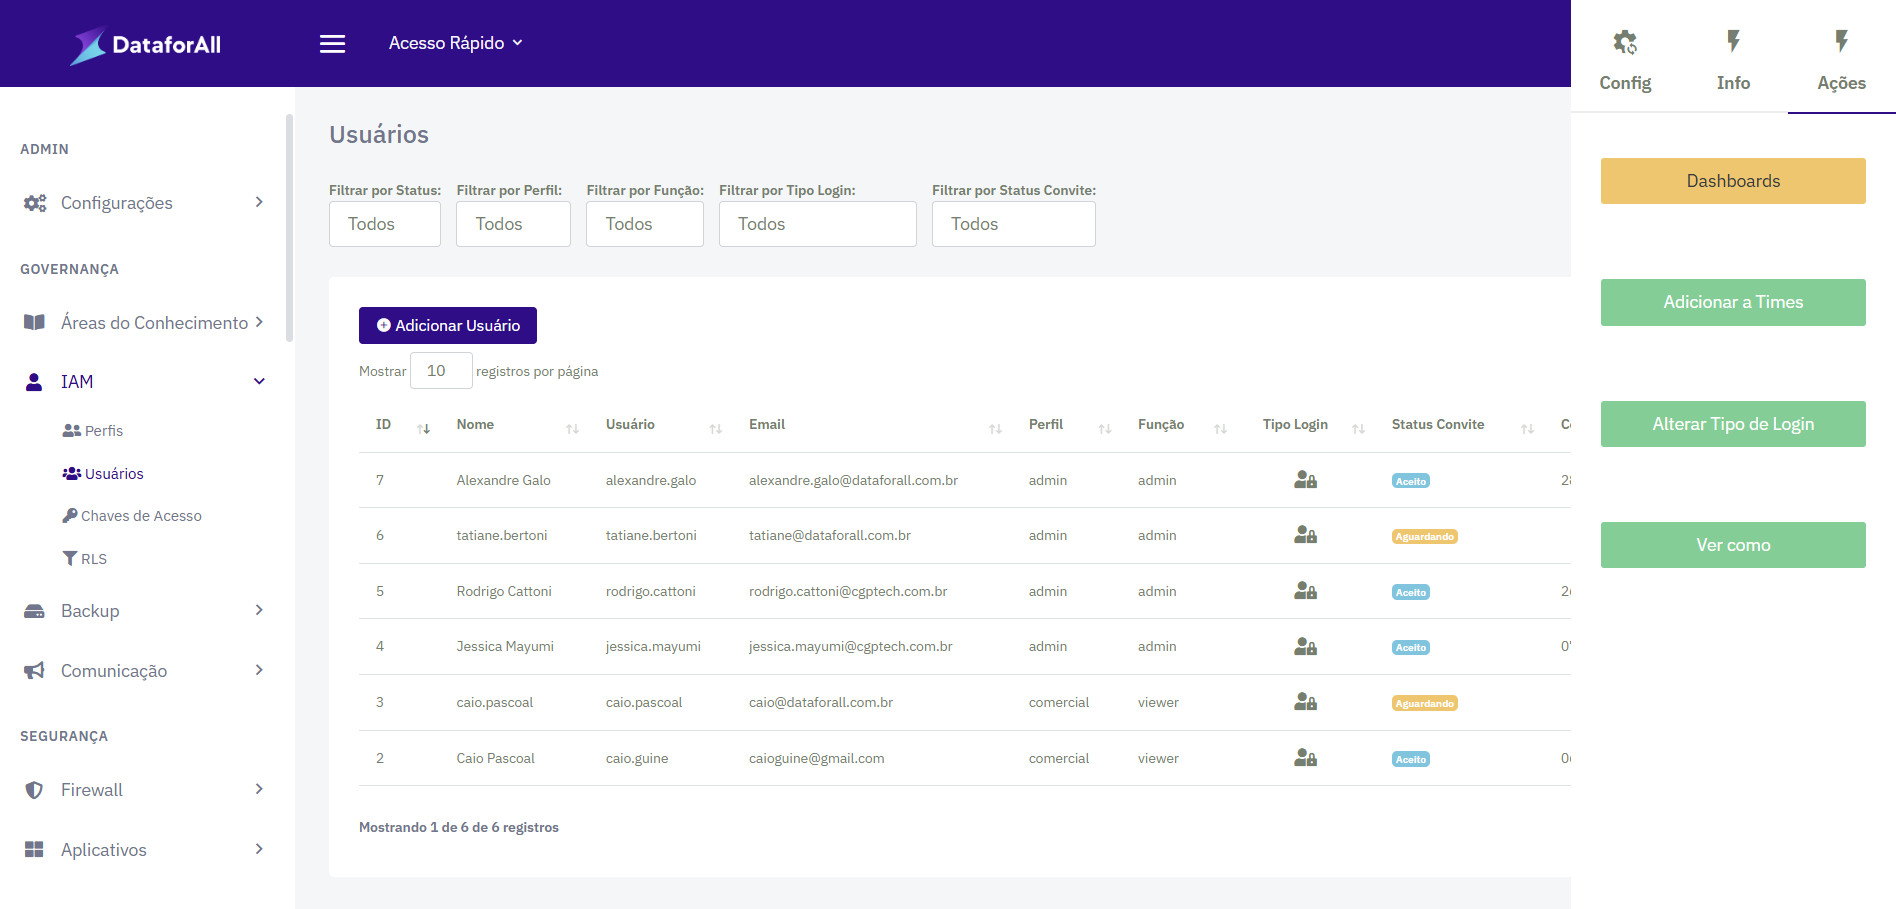
Task: Open the Acesso Rápido dropdown
Action: (455, 43)
